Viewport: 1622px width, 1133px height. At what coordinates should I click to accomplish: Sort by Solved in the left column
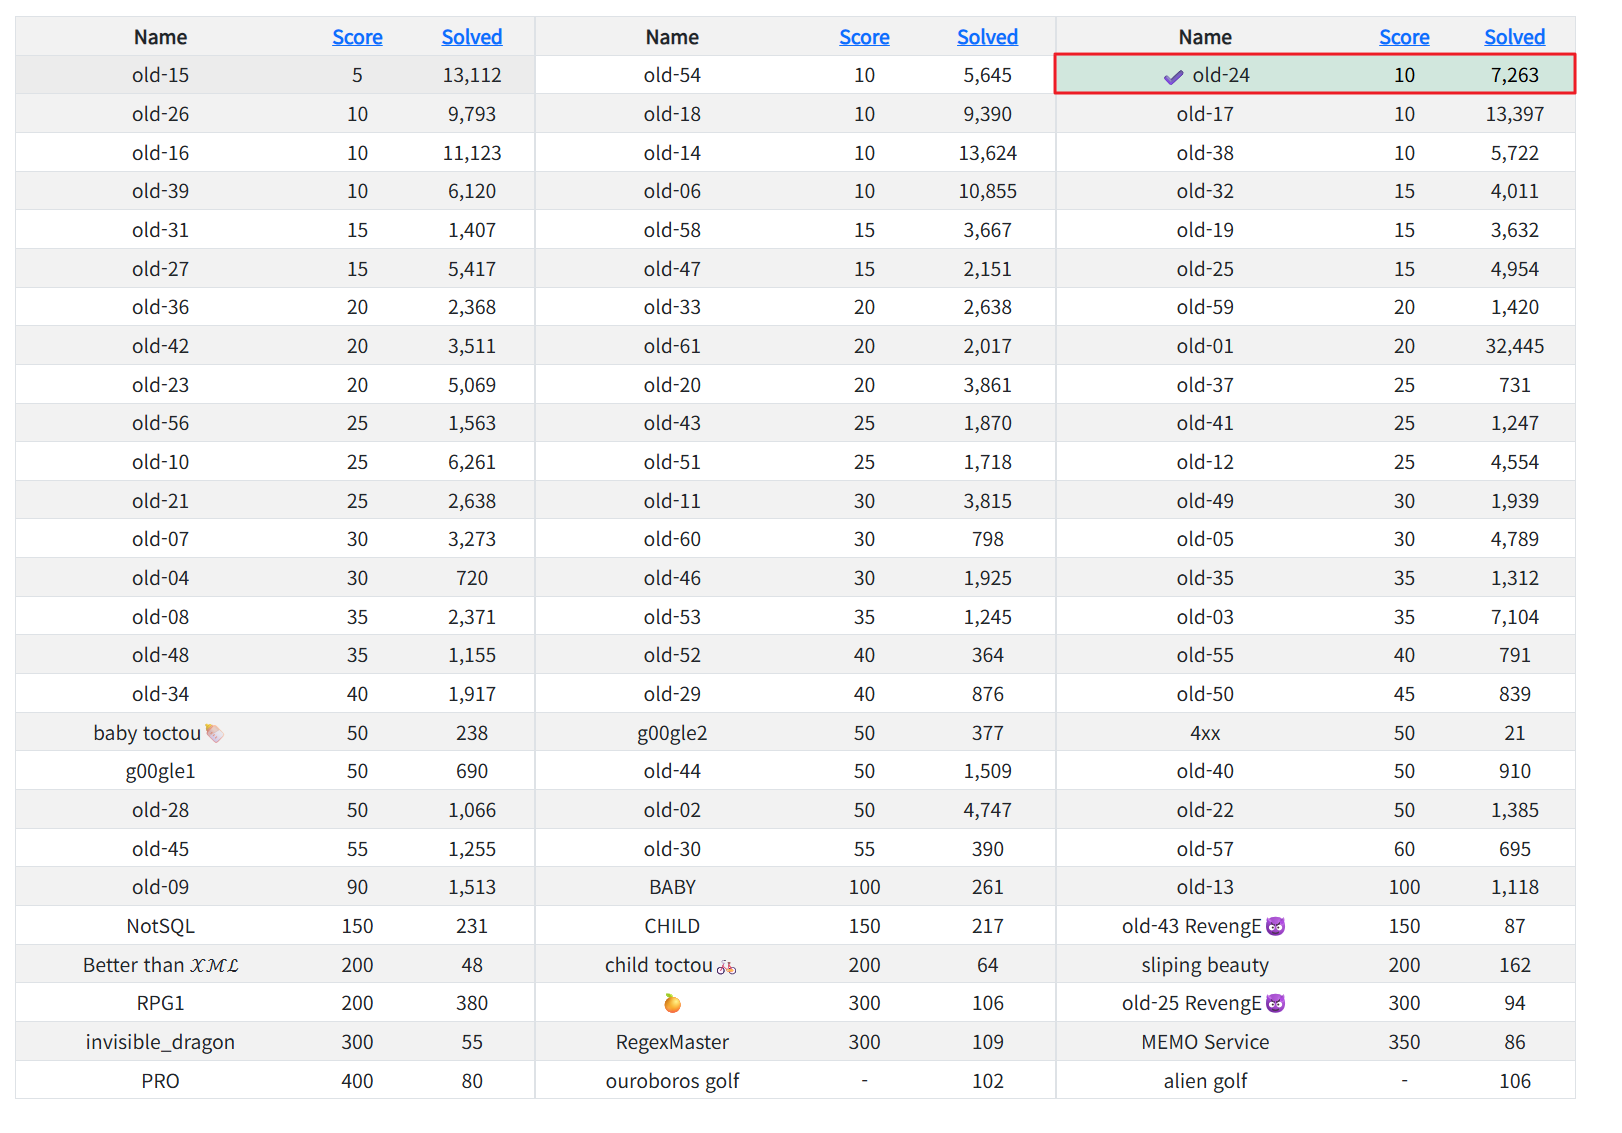click(x=471, y=37)
